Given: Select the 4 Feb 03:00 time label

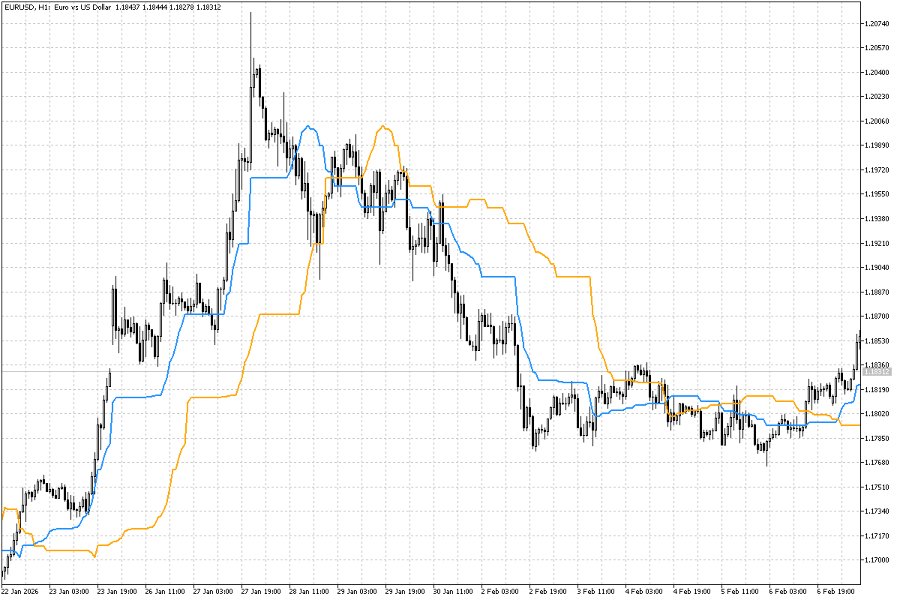Looking at the screenshot, I should [643, 591].
